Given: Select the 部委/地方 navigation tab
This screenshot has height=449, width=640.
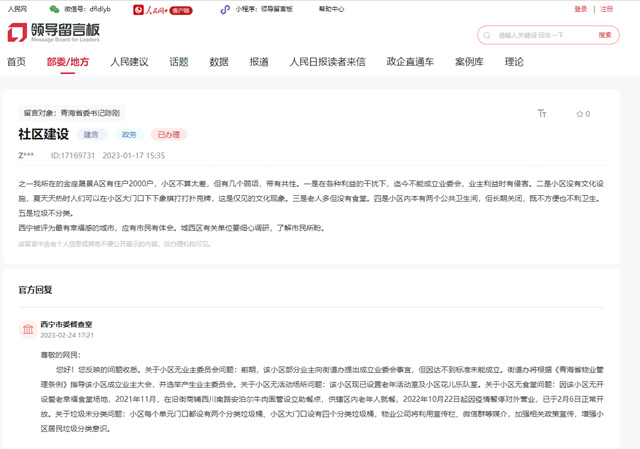Looking at the screenshot, I should pyautogui.click(x=68, y=62).
